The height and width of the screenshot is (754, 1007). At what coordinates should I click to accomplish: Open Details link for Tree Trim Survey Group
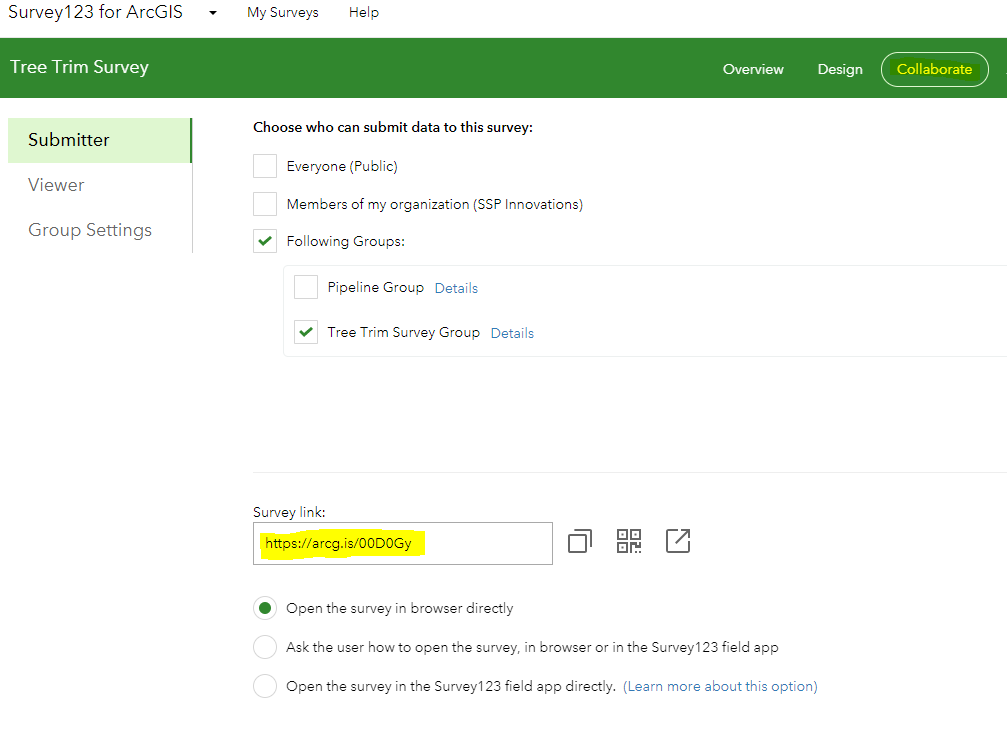click(x=512, y=333)
